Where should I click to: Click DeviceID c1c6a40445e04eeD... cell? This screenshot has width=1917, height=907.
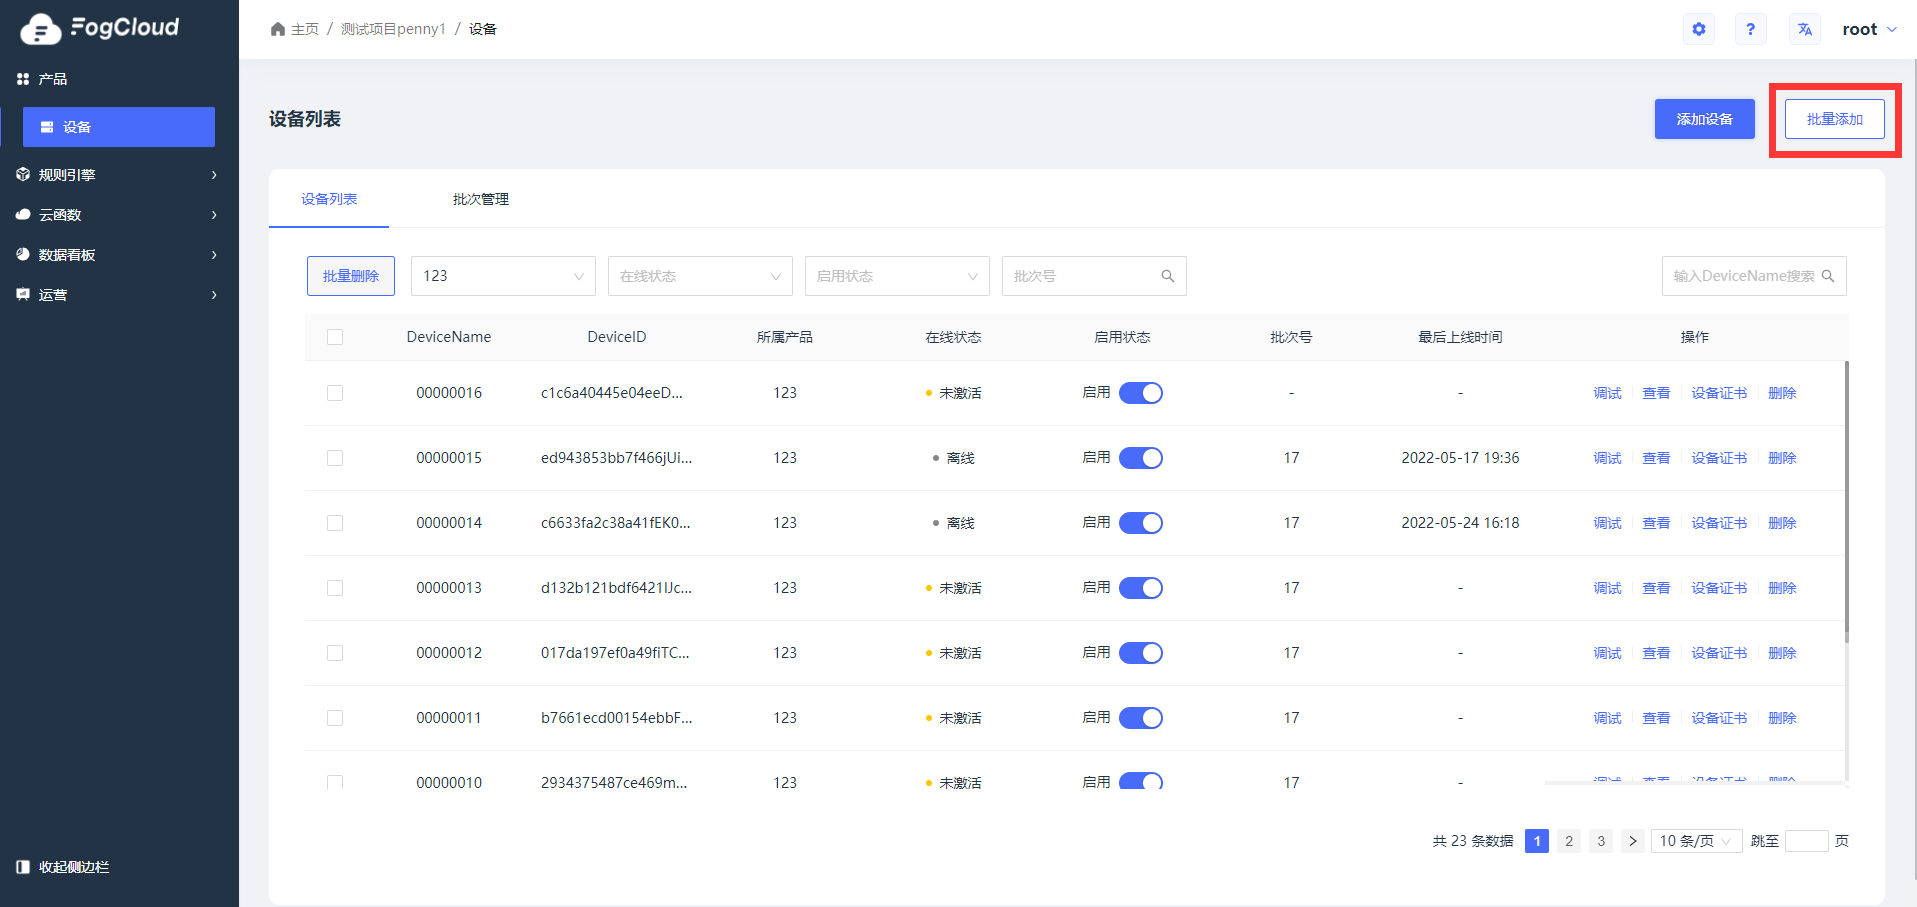click(x=612, y=393)
